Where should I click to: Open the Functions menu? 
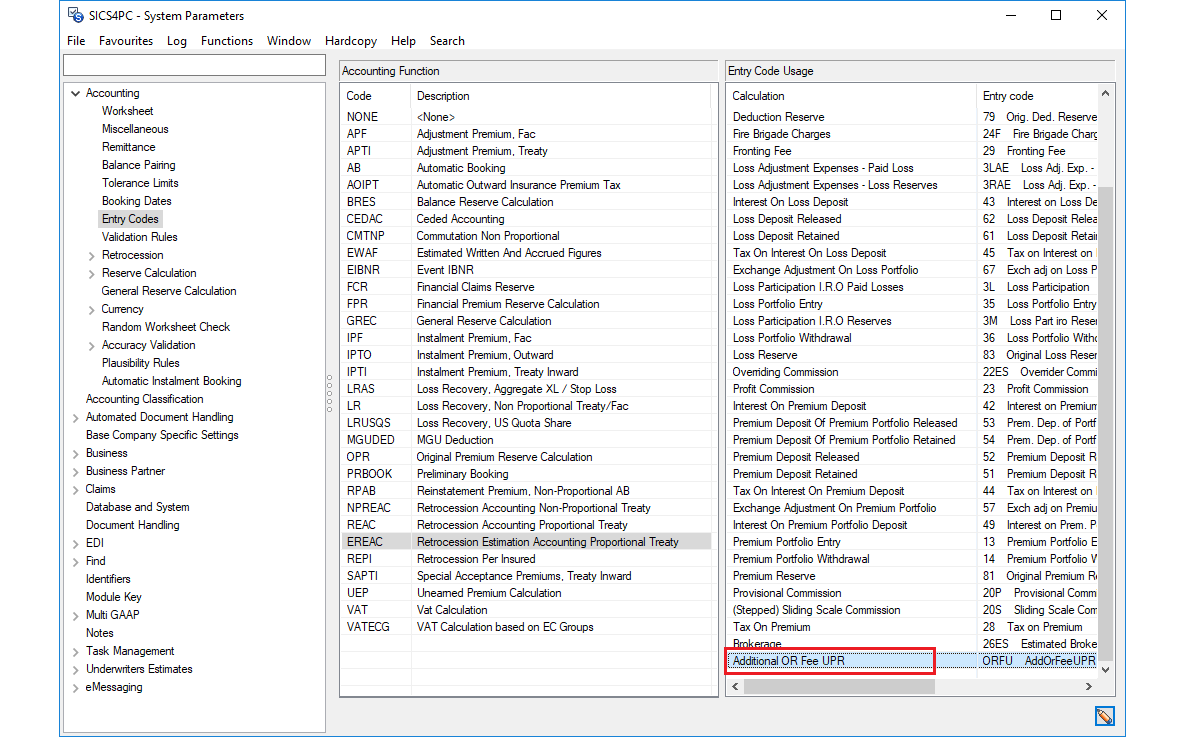[x=226, y=41]
